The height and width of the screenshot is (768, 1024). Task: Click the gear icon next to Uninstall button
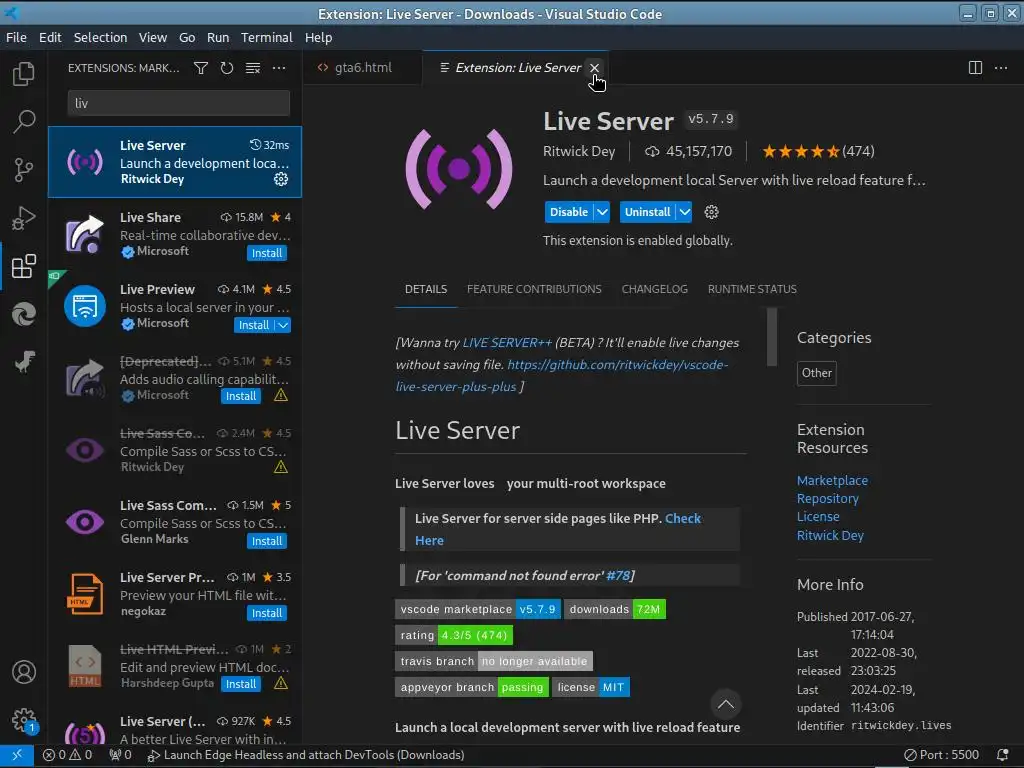tap(711, 212)
